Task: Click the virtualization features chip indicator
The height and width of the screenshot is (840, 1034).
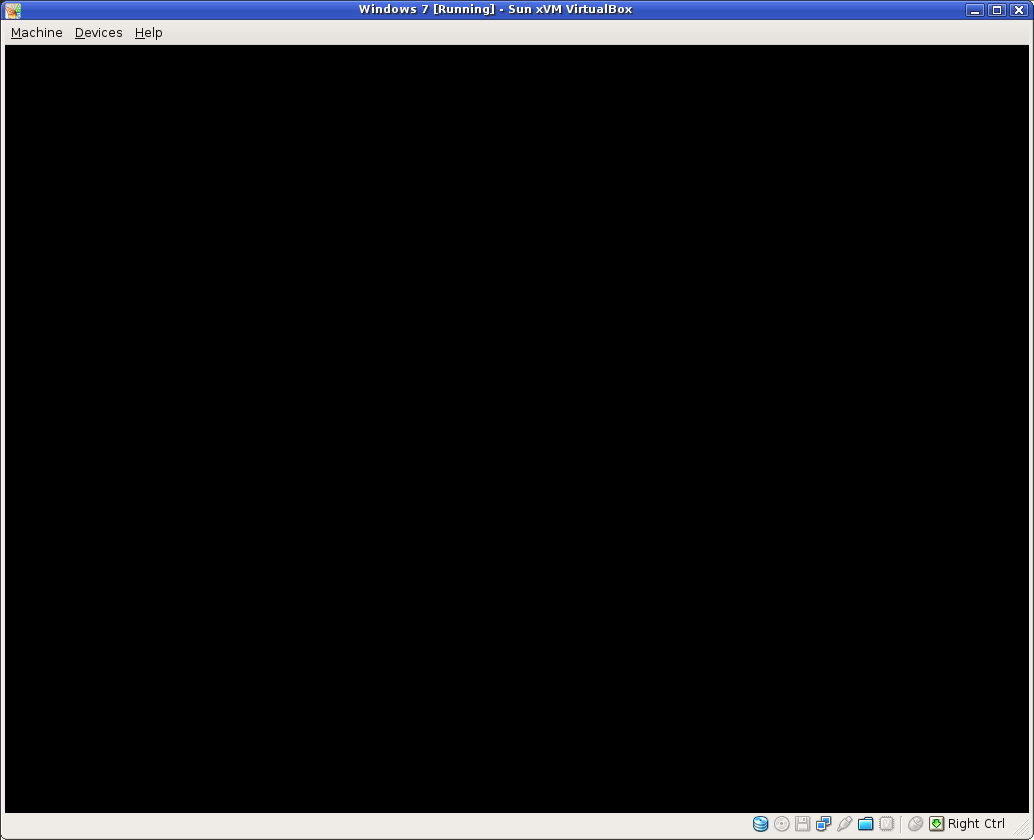Action: click(x=886, y=823)
